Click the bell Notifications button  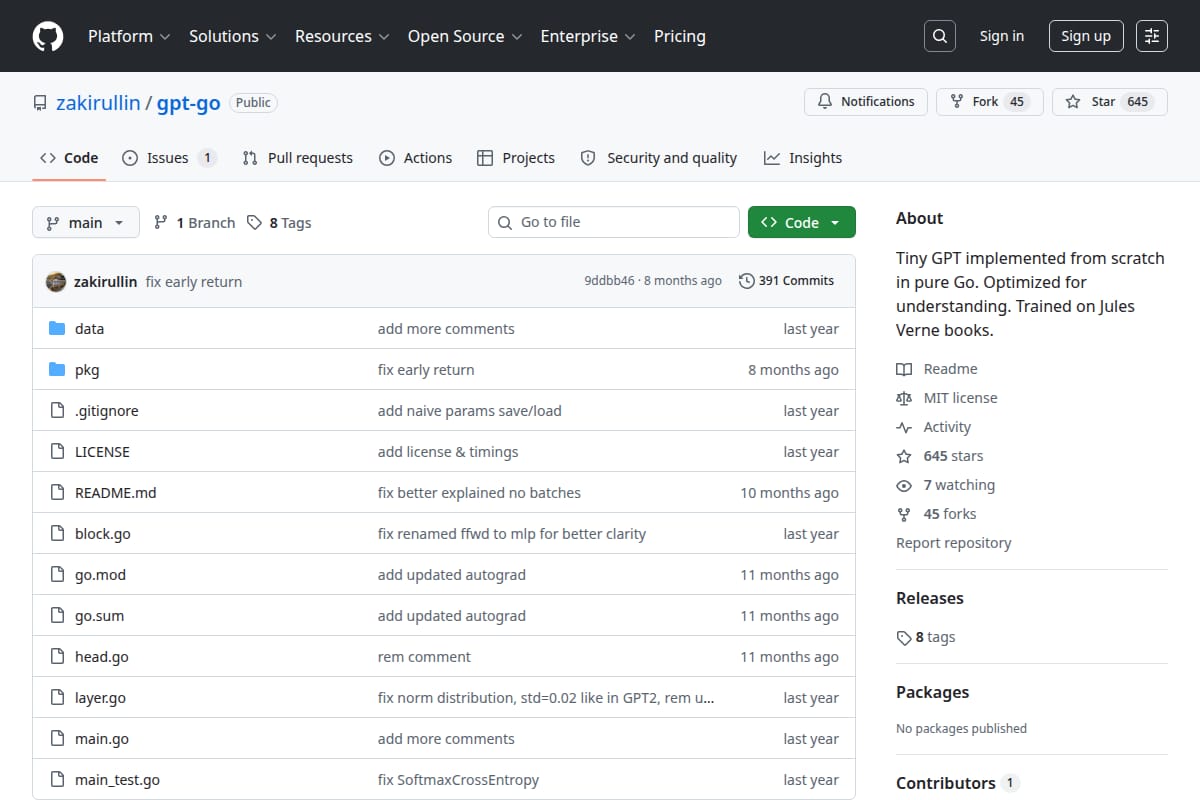pos(866,102)
